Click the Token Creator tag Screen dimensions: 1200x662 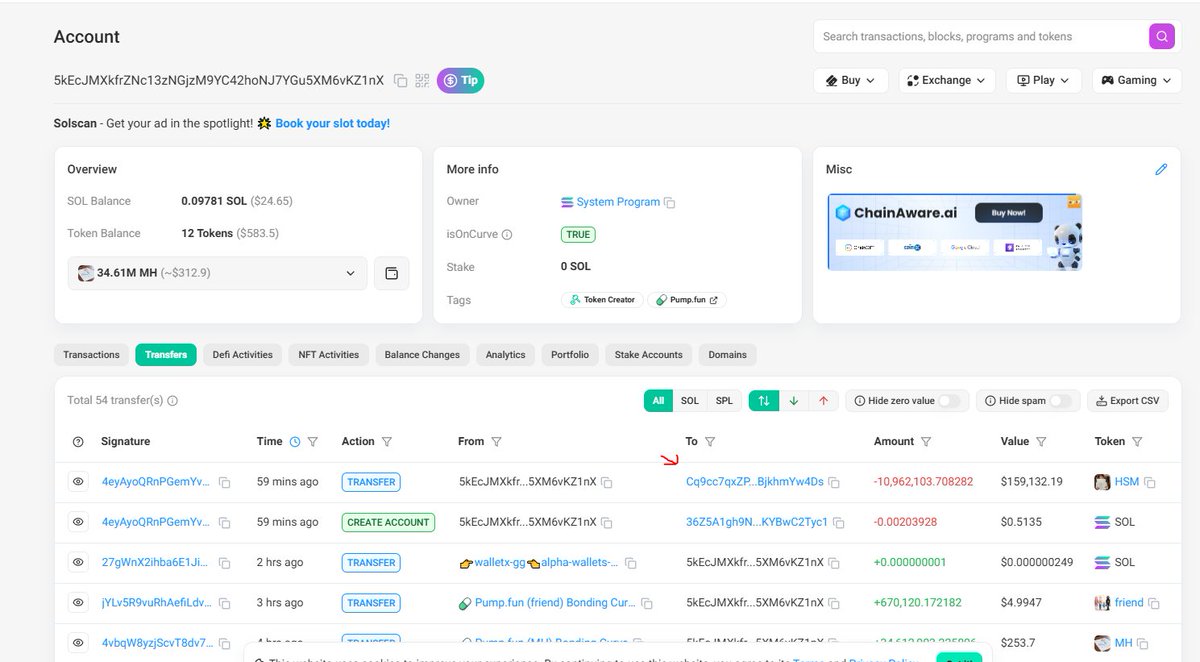[602, 300]
